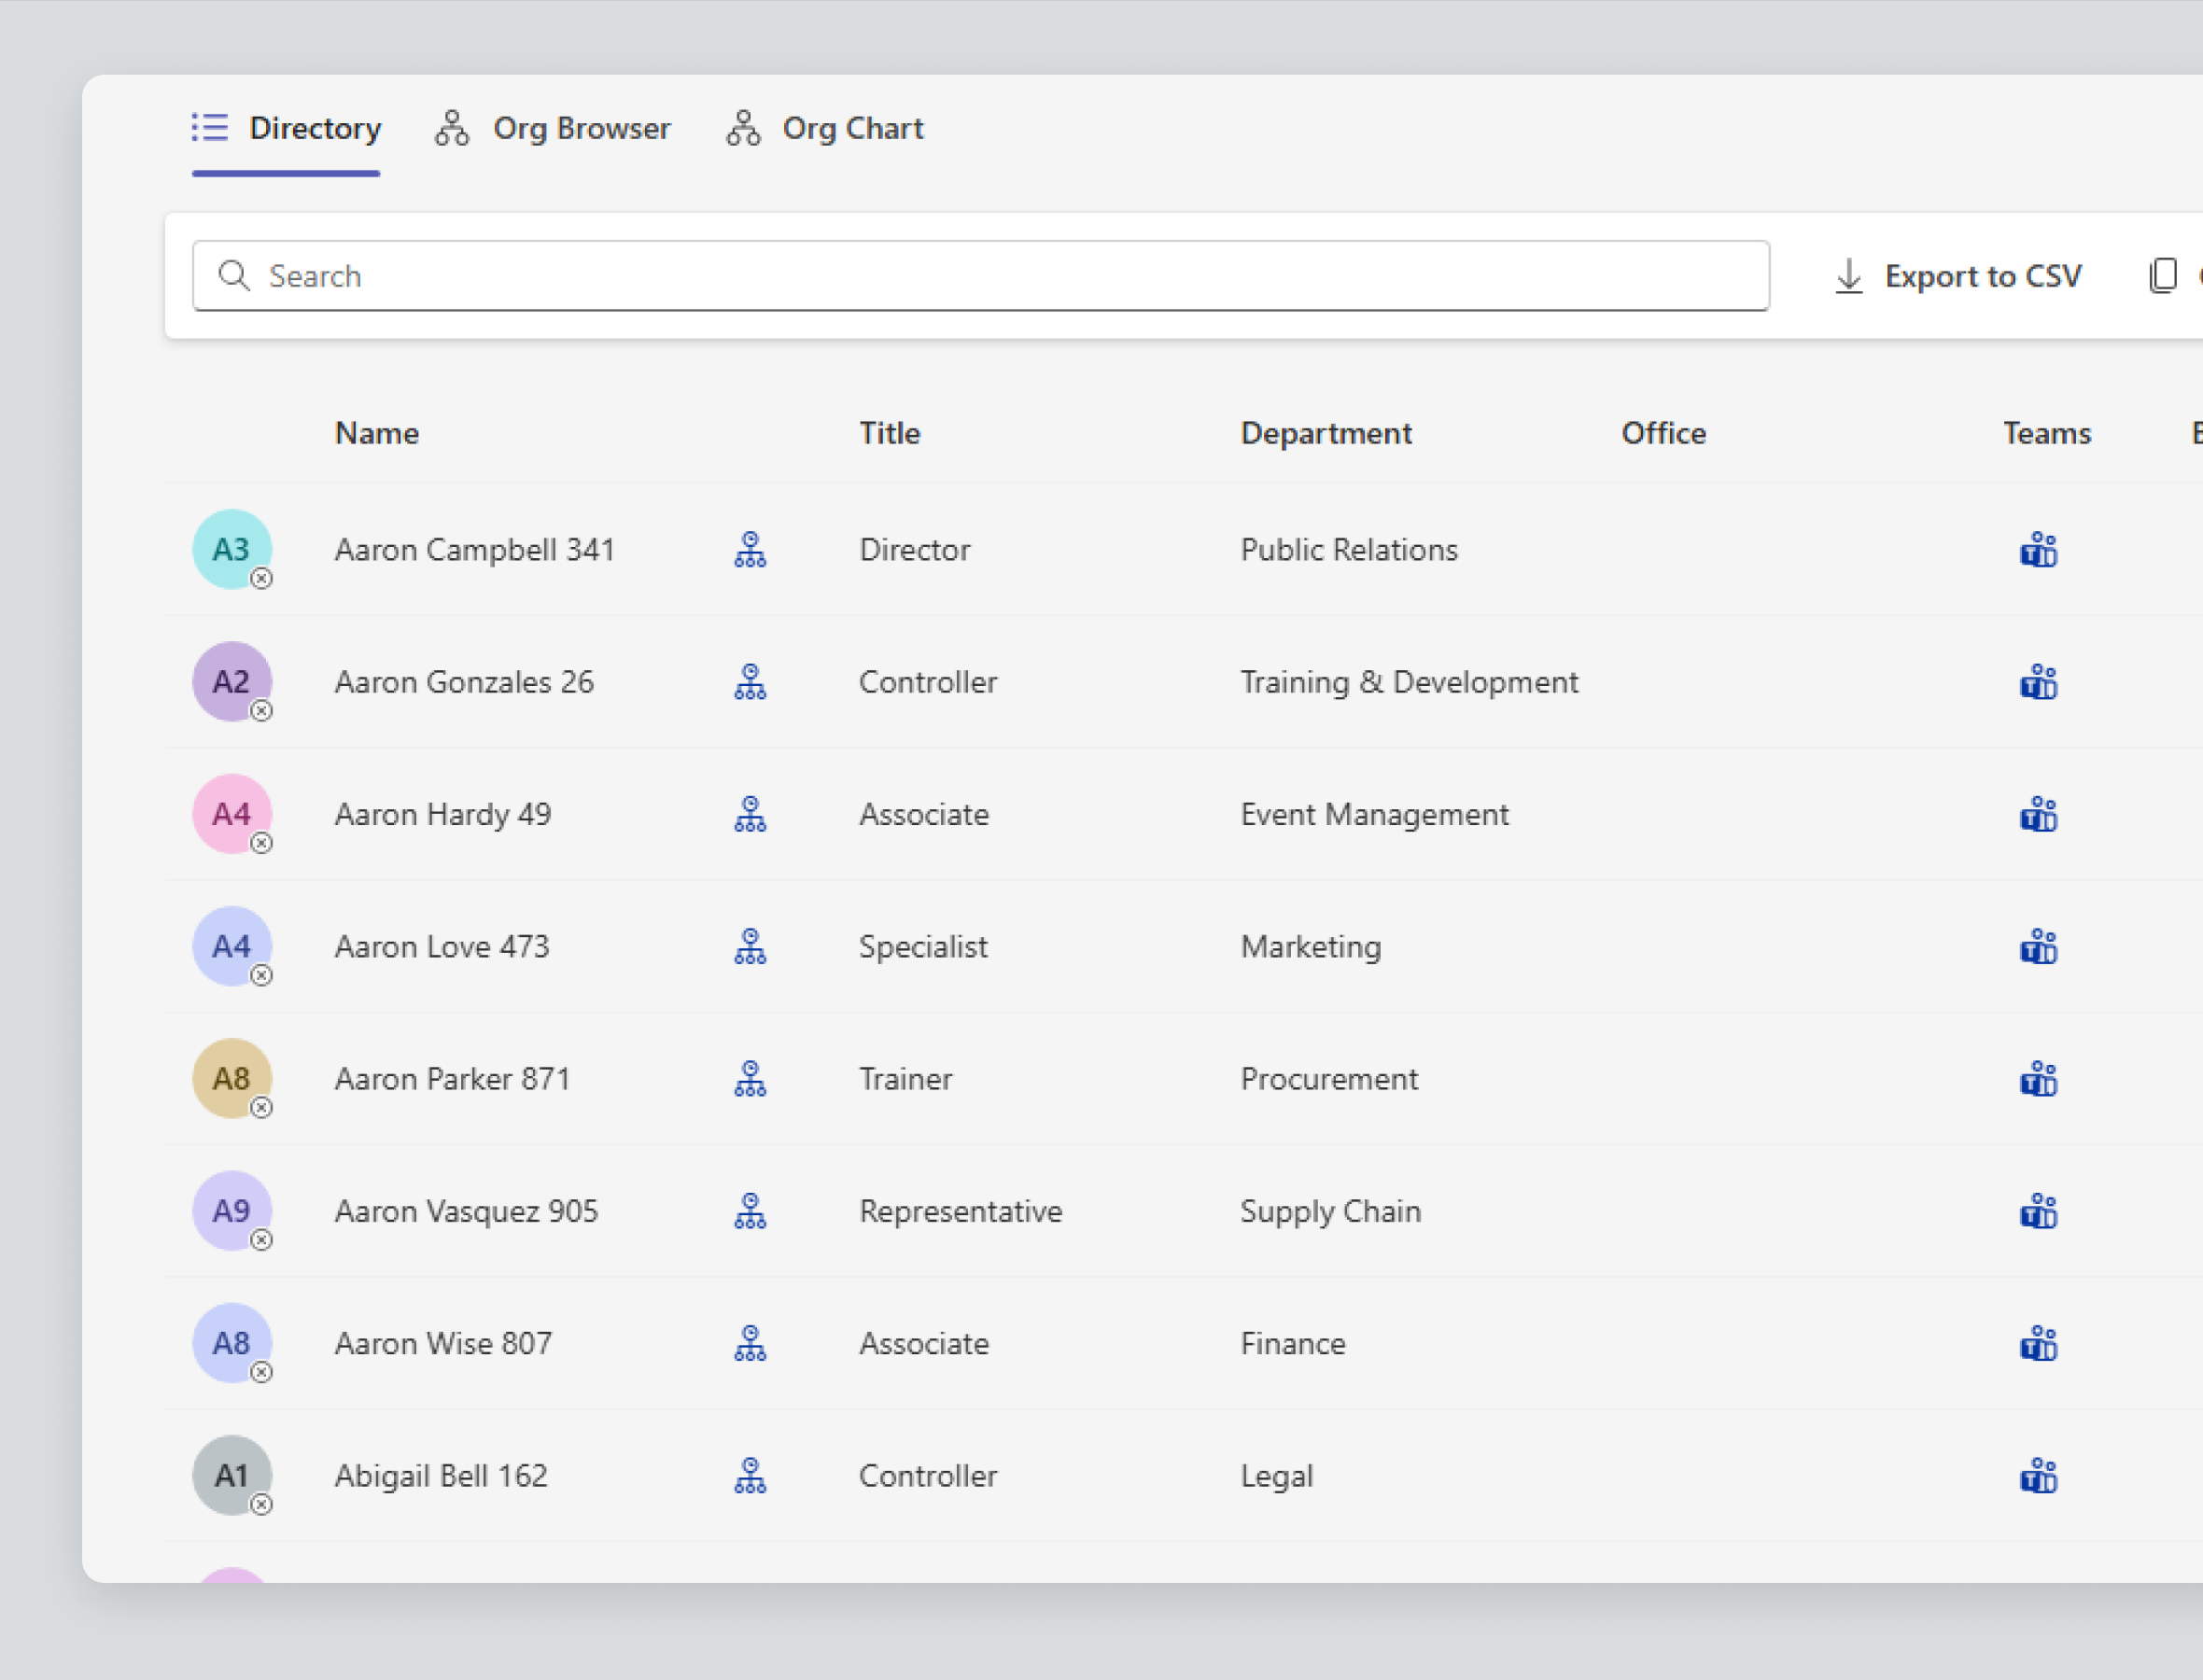Click the Specialist title cell

pos(923,946)
